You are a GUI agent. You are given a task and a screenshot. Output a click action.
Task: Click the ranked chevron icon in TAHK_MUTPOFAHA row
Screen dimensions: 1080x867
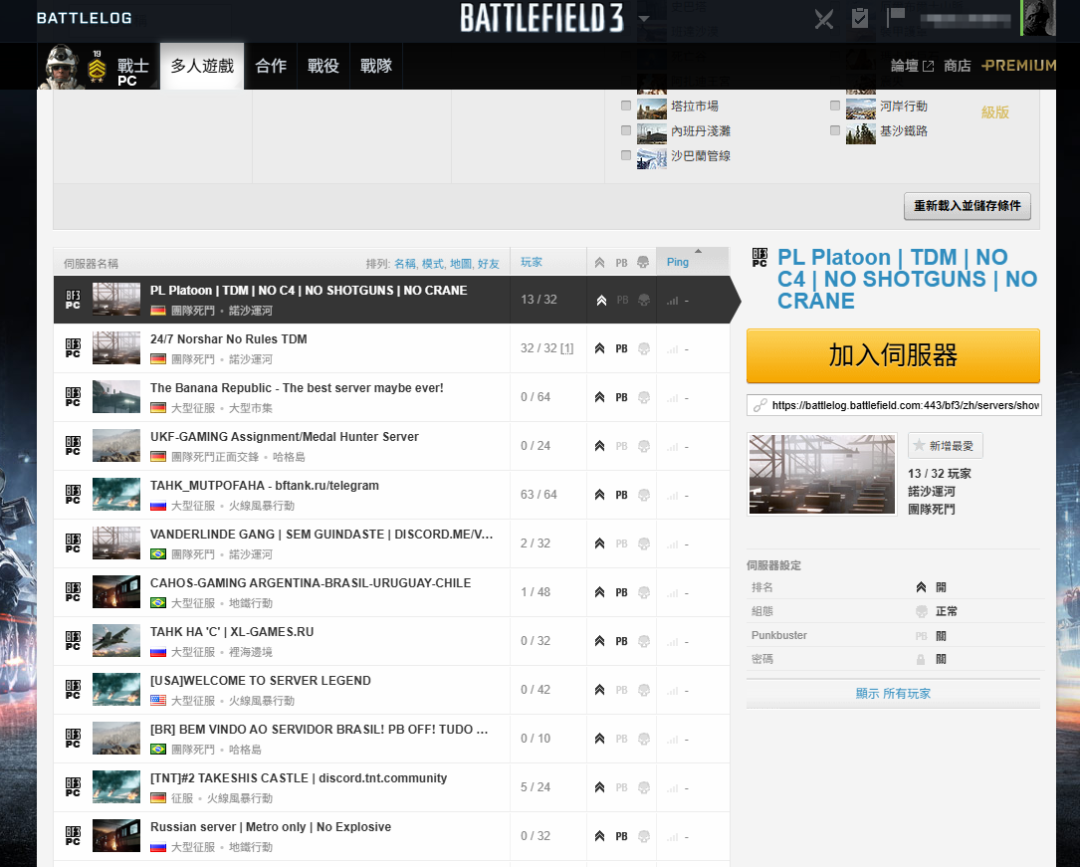click(x=599, y=494)
